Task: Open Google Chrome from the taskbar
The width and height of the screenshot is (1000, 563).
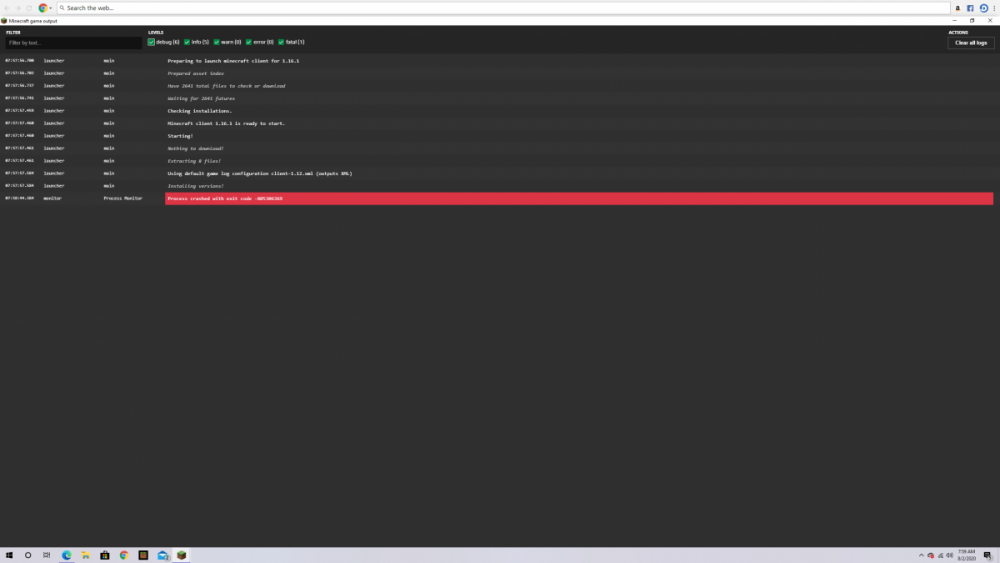Action: click(x=124, y=555)
